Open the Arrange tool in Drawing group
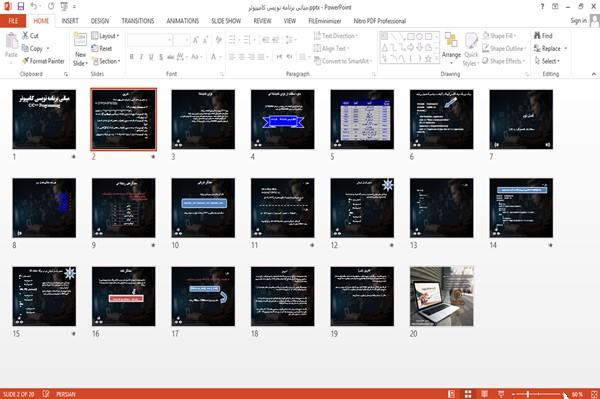 [x=451, y=49]
